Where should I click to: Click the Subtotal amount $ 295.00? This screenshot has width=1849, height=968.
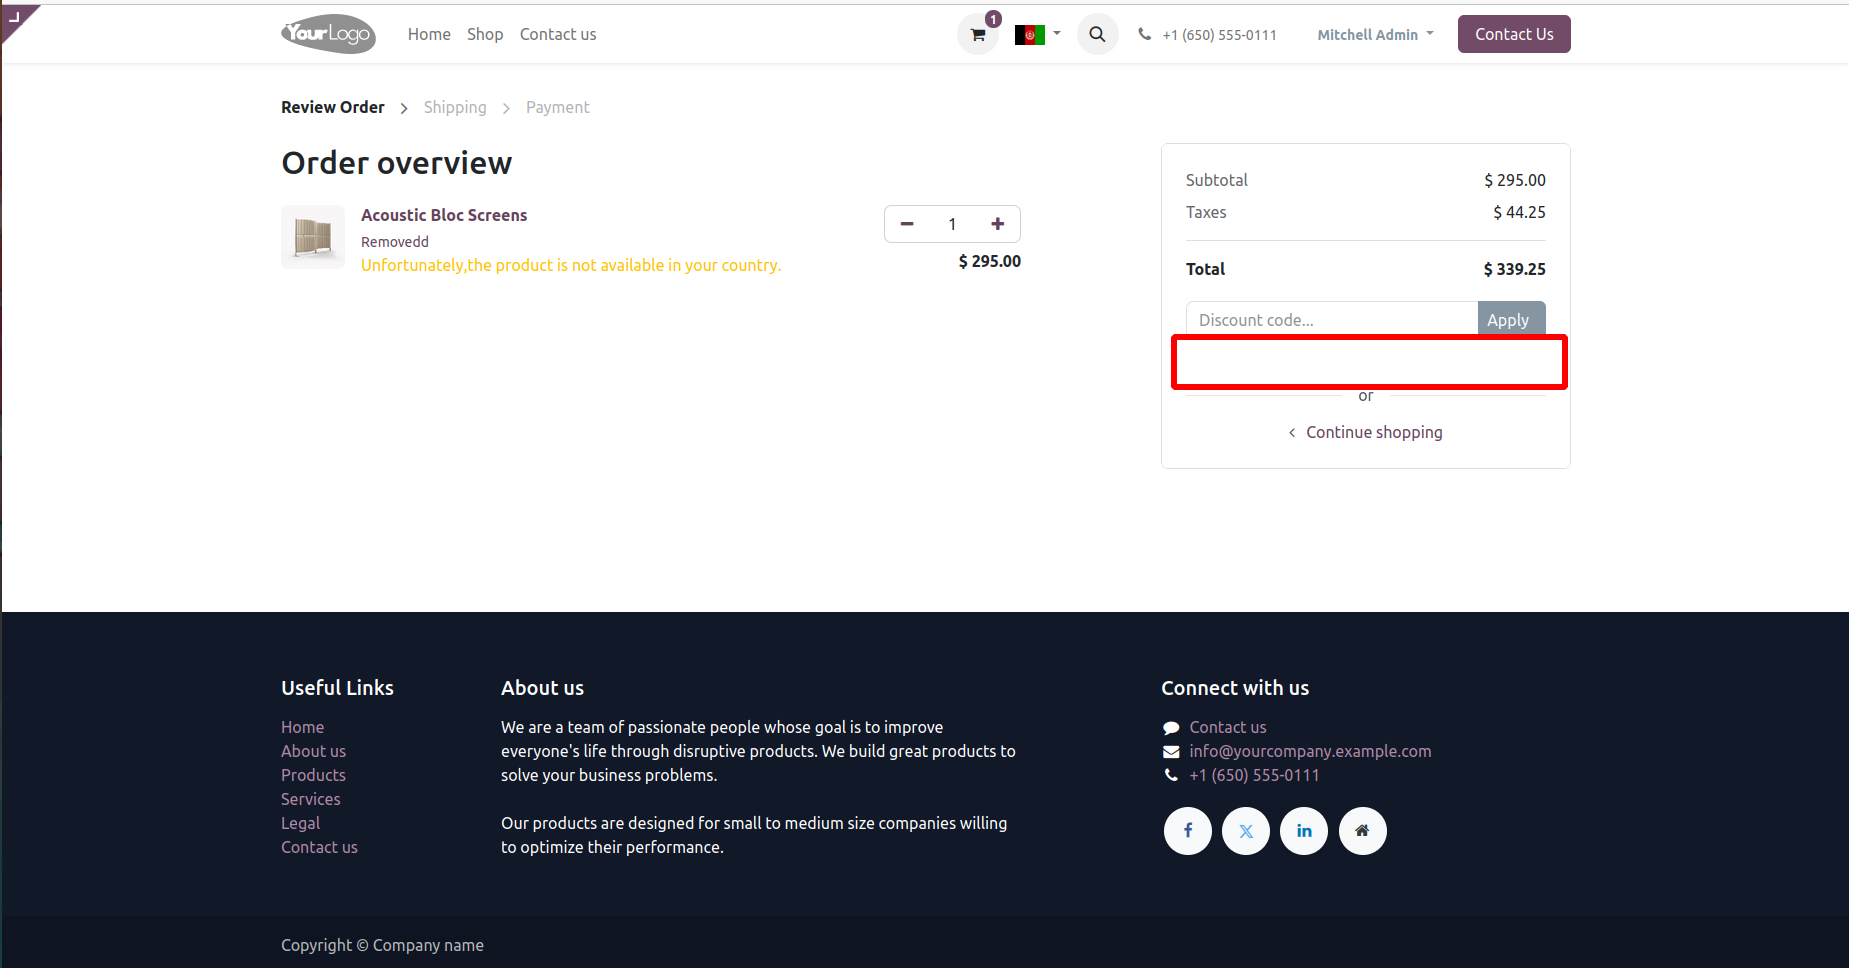pyautogui.click(x=1514, y=180)
